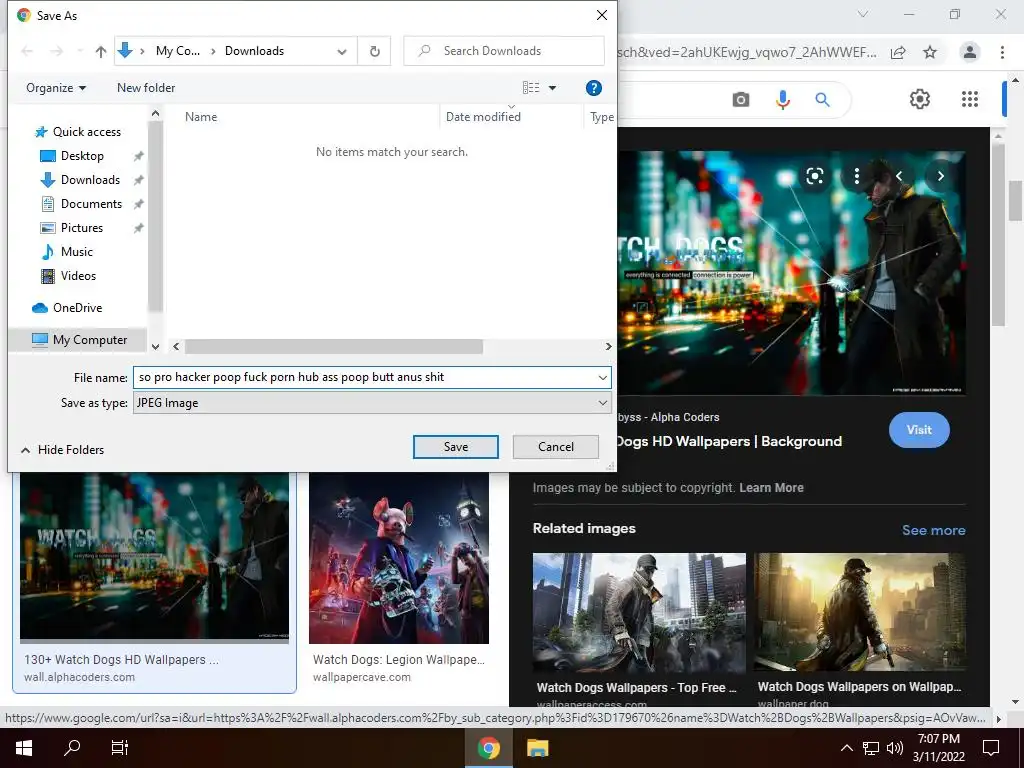Open Chrome's three-dot menu
The image size is (1024, 768).
click(1002, 52)
